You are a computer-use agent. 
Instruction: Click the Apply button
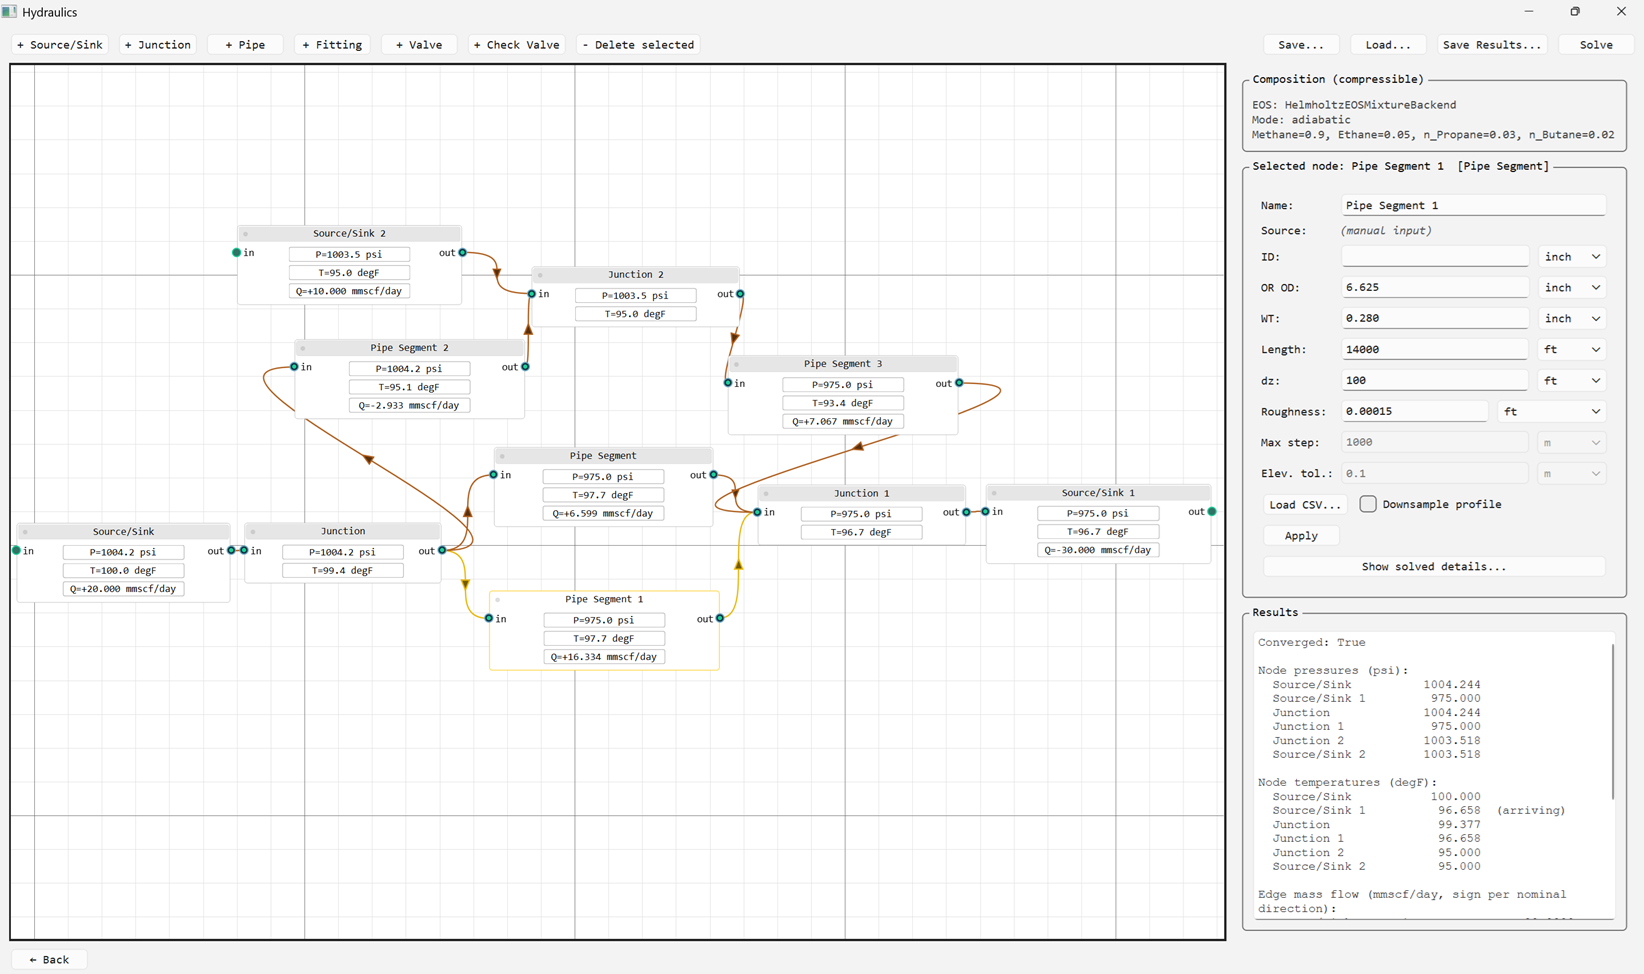[1301, 536]
